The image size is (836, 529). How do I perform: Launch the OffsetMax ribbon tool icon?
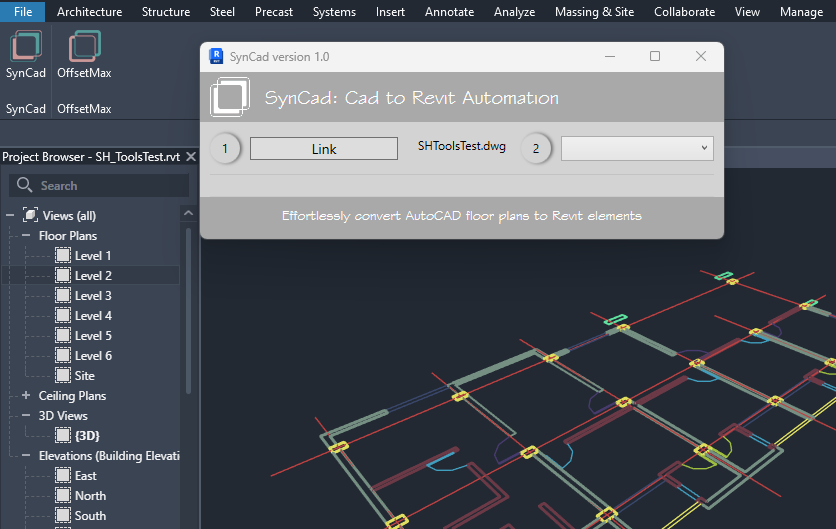pyautogui.click(x=84, y=46)
